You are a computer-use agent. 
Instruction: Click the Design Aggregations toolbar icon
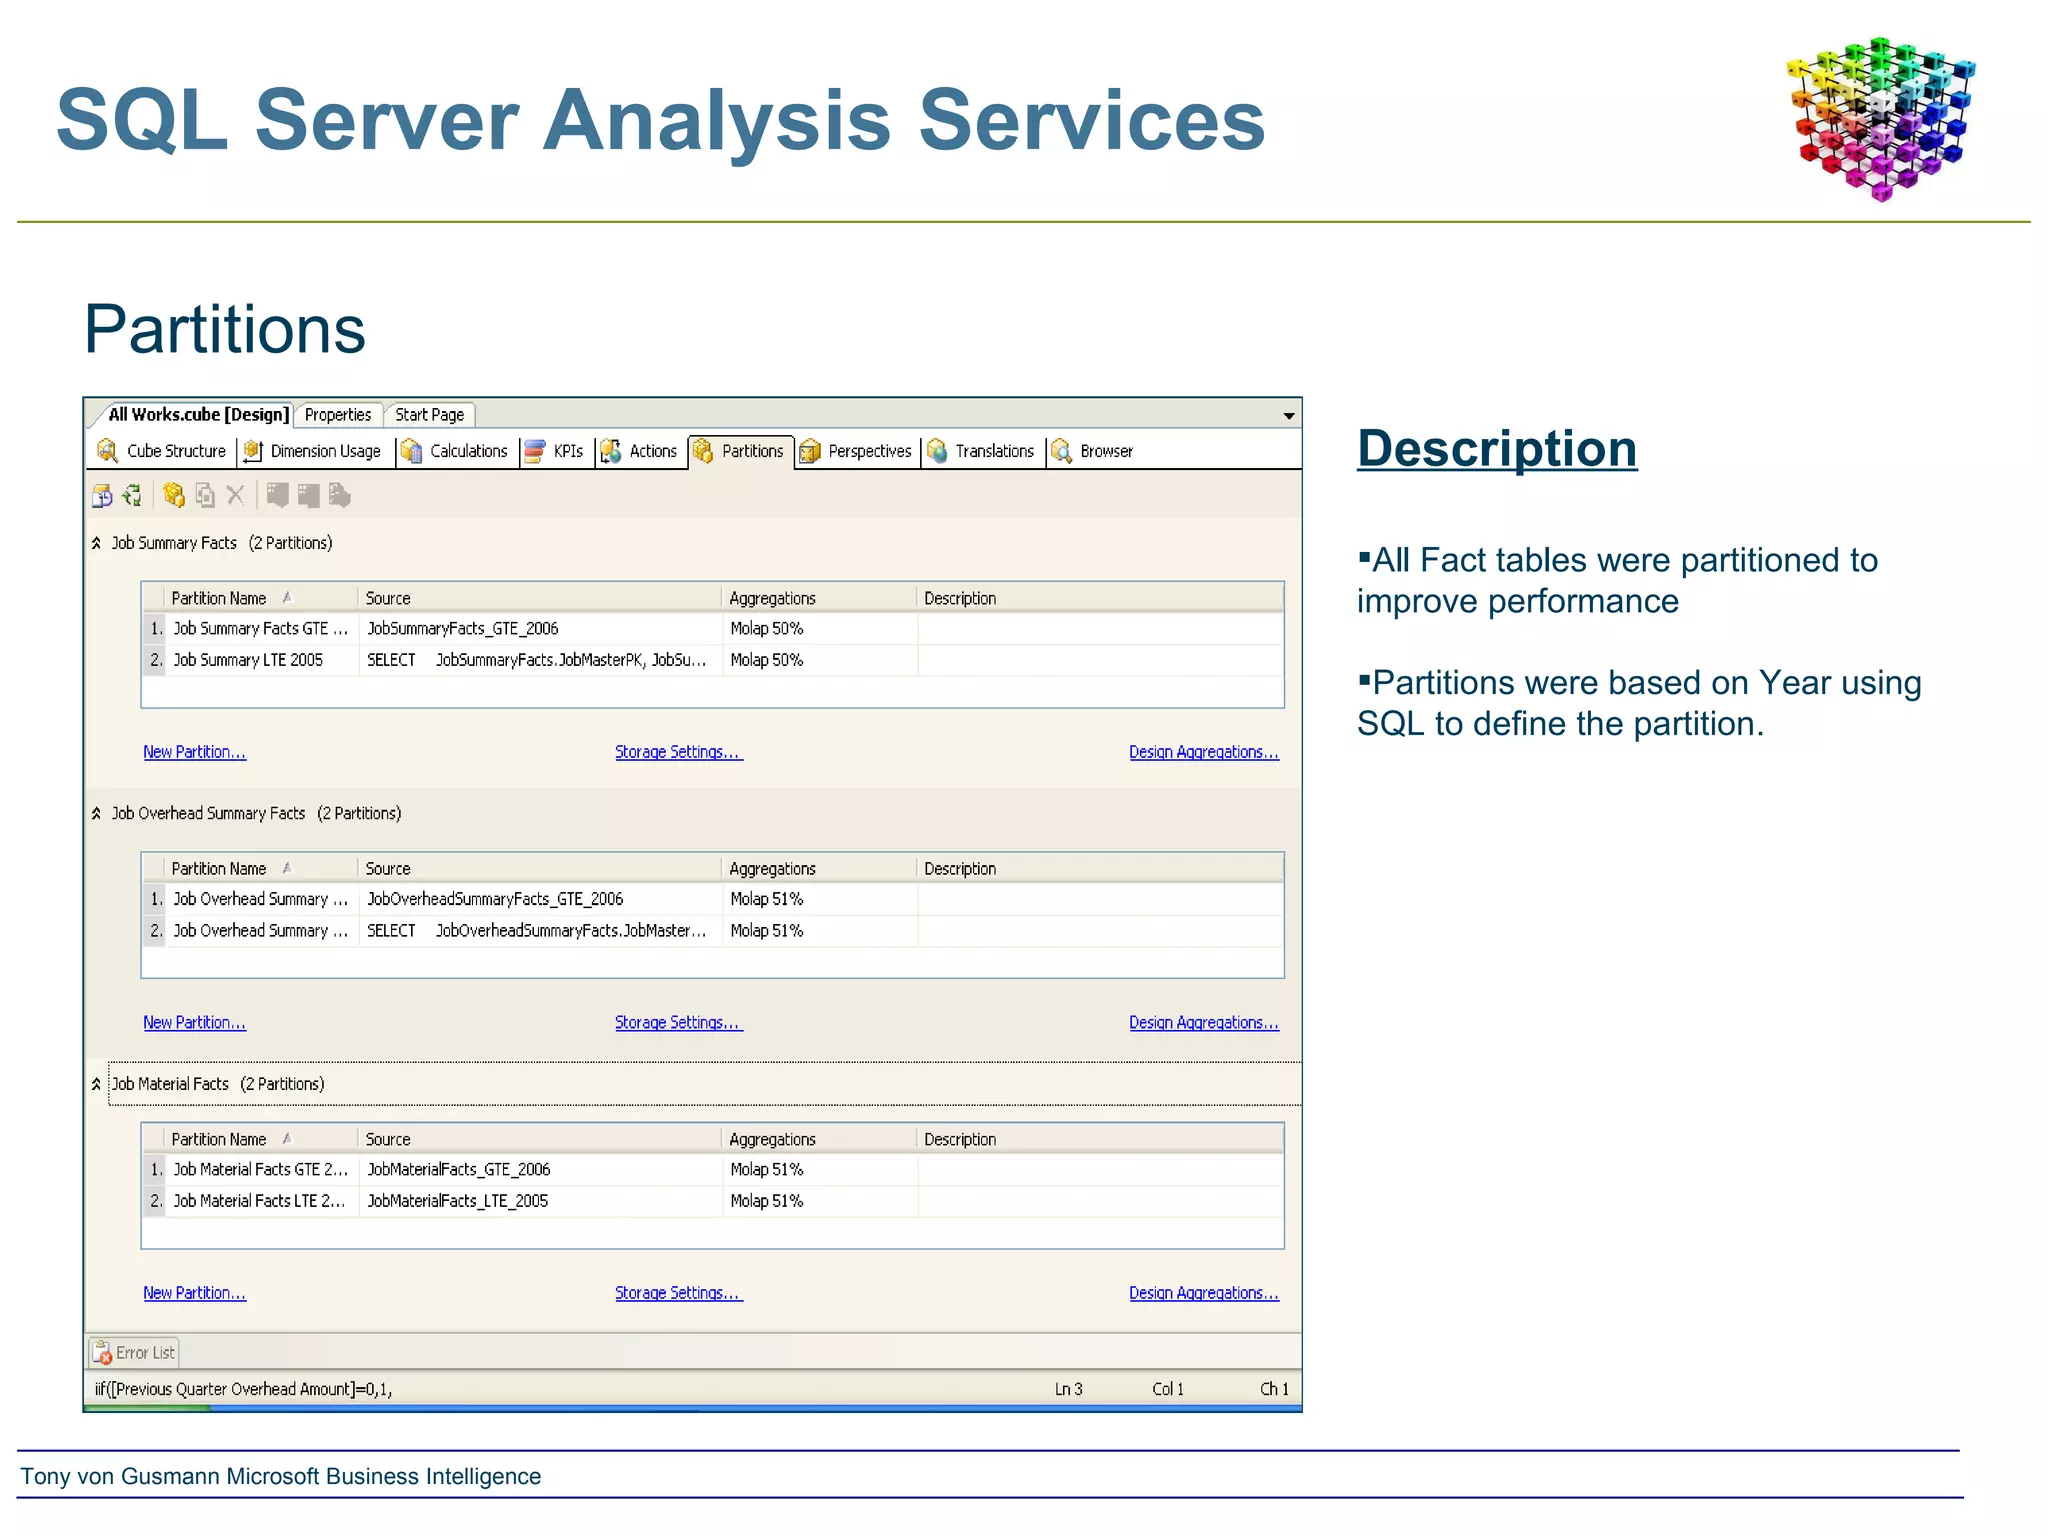click(308, 495)
